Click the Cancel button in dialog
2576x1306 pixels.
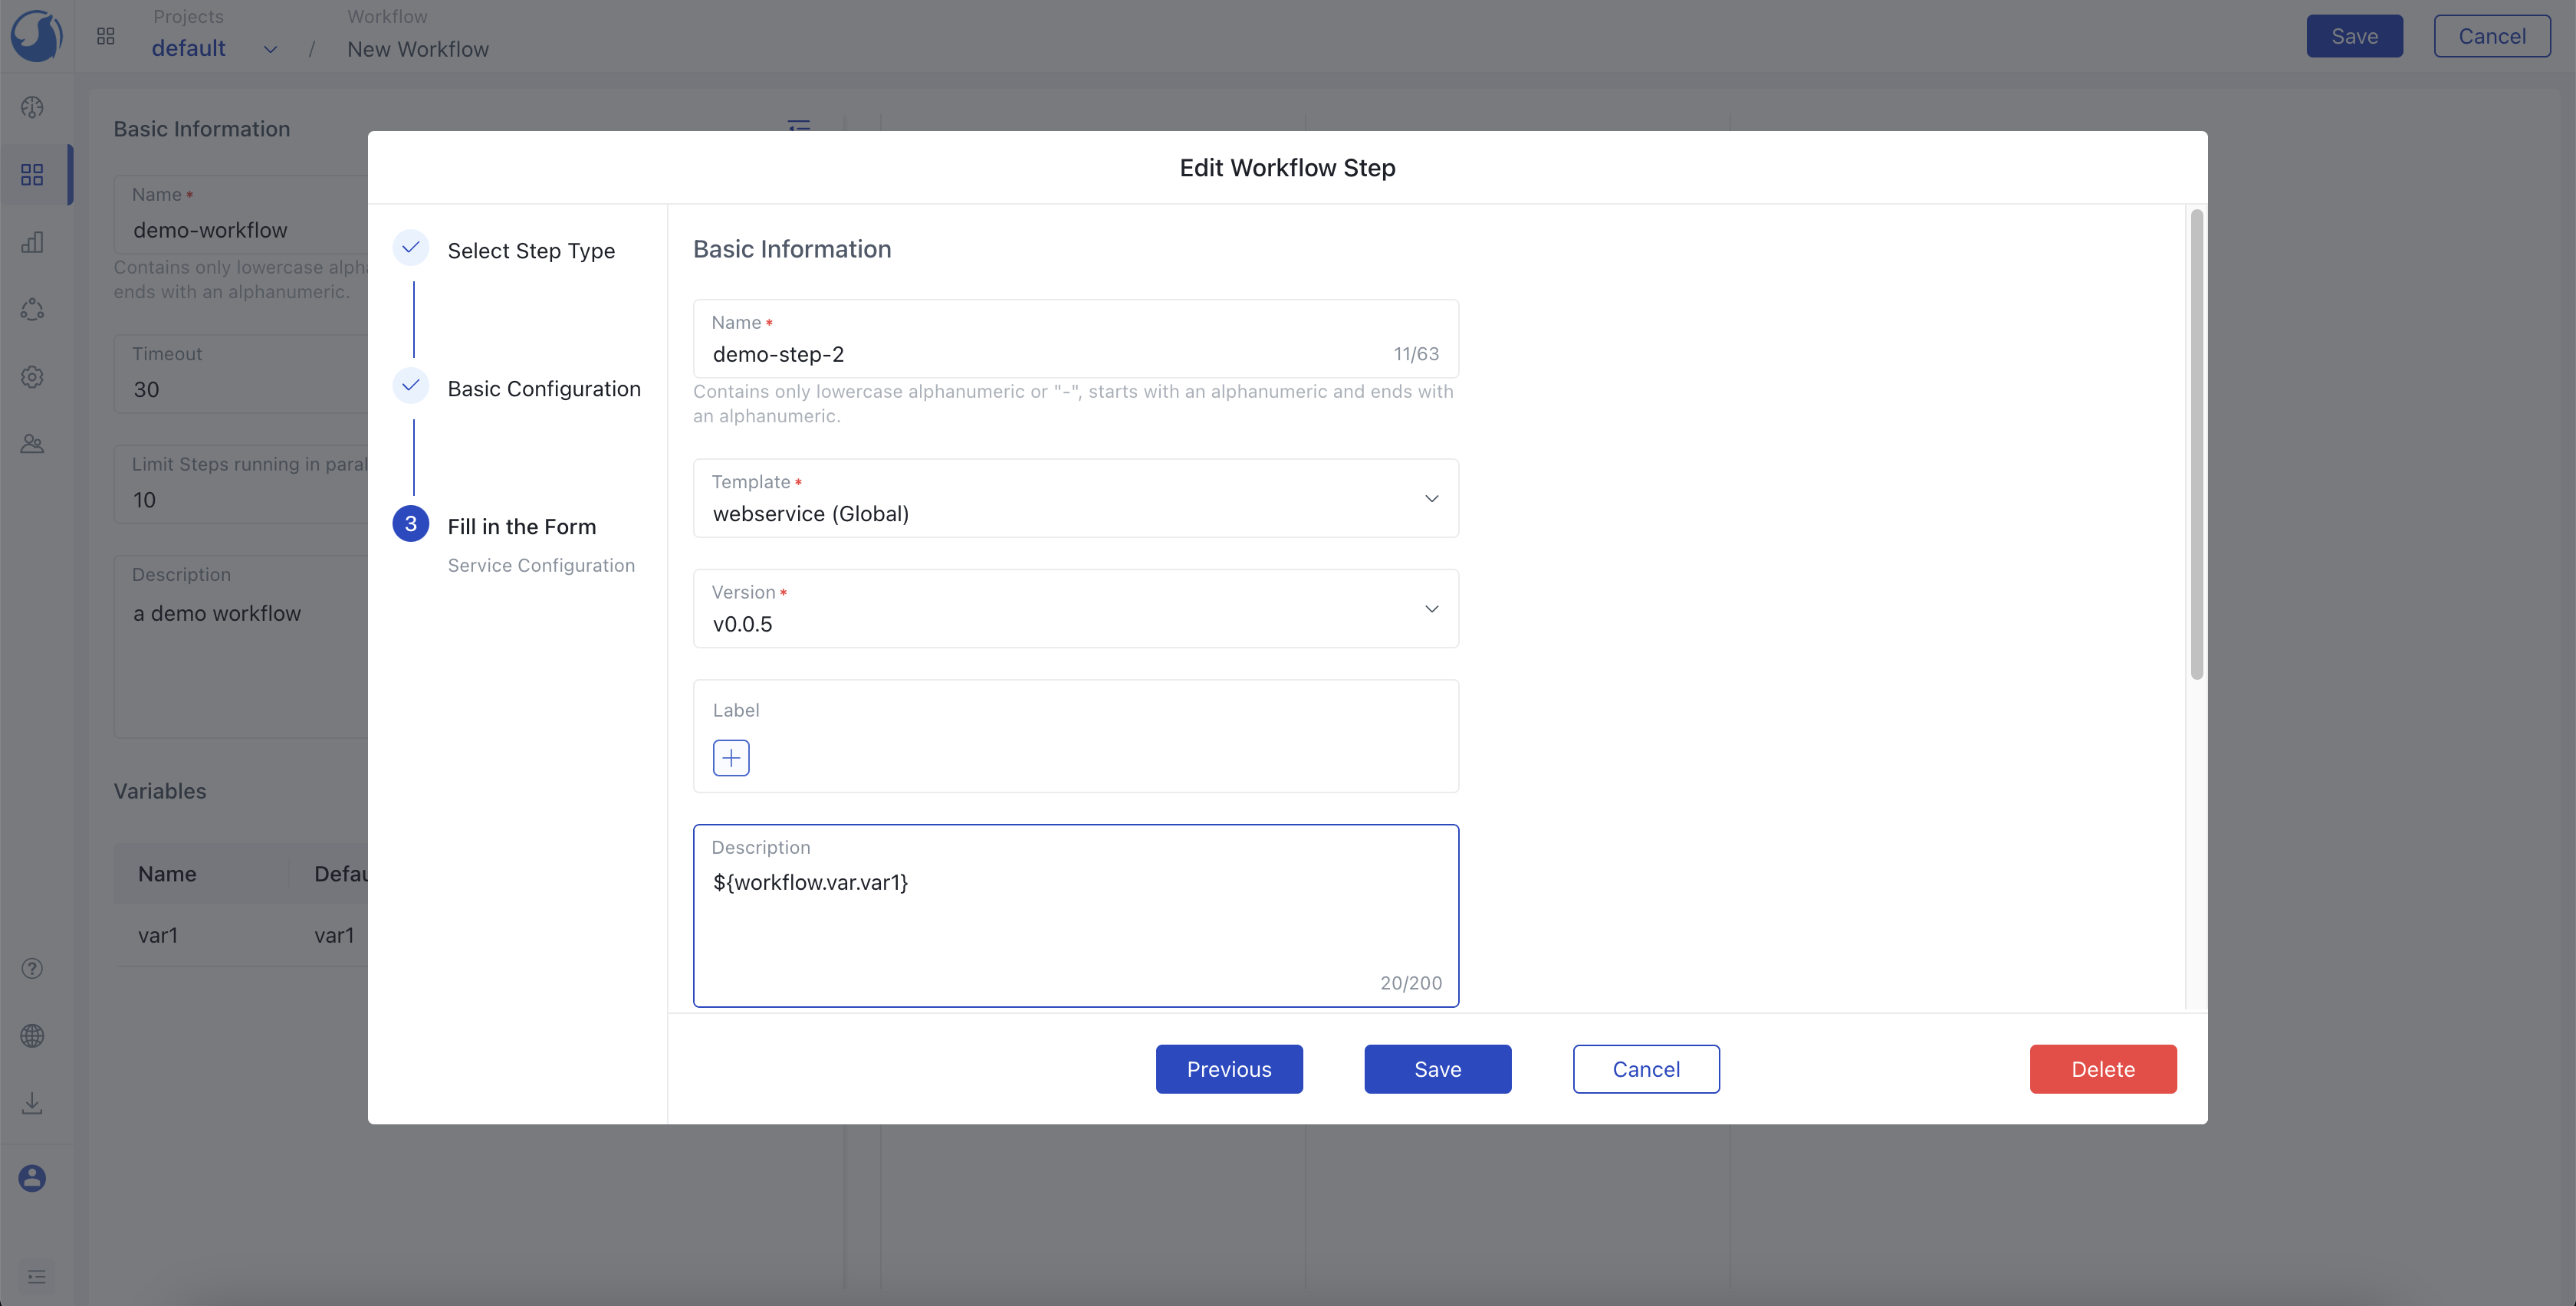(1644, 1068)
